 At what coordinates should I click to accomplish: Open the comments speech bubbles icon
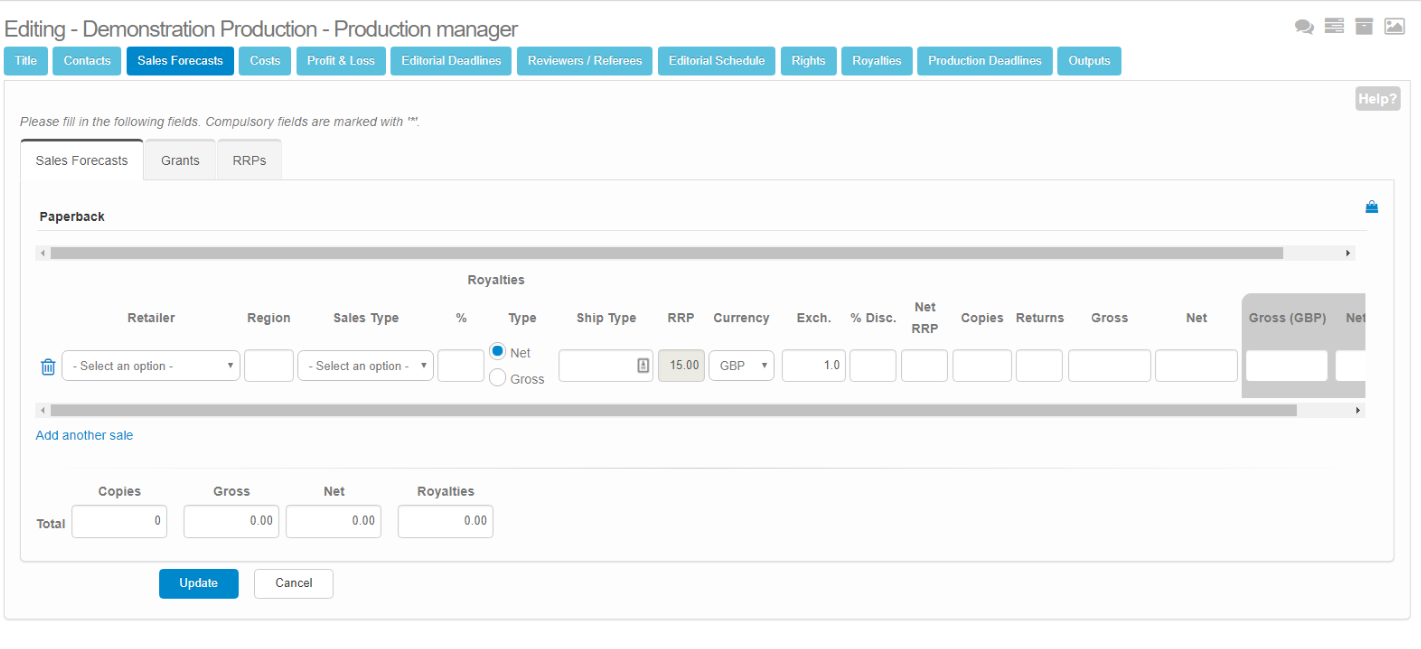(x=1304, y=27)
